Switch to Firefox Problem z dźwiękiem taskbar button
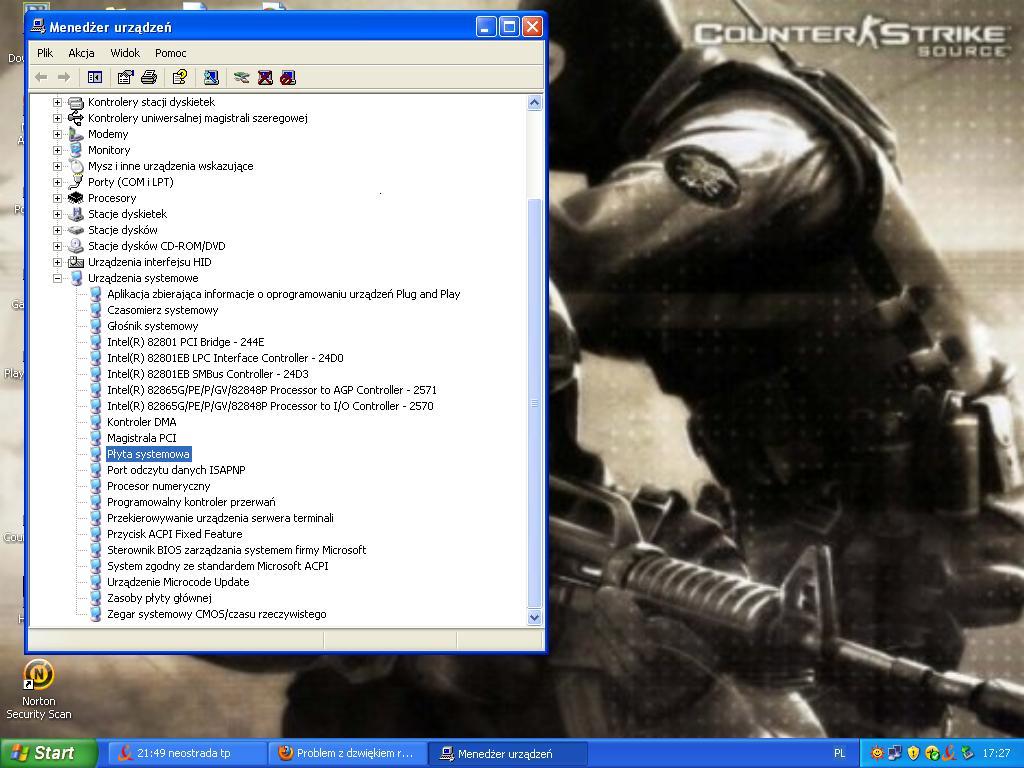The width and height of the screenshot is (1024, 768). pyautogui.click(x=346, y=753)
